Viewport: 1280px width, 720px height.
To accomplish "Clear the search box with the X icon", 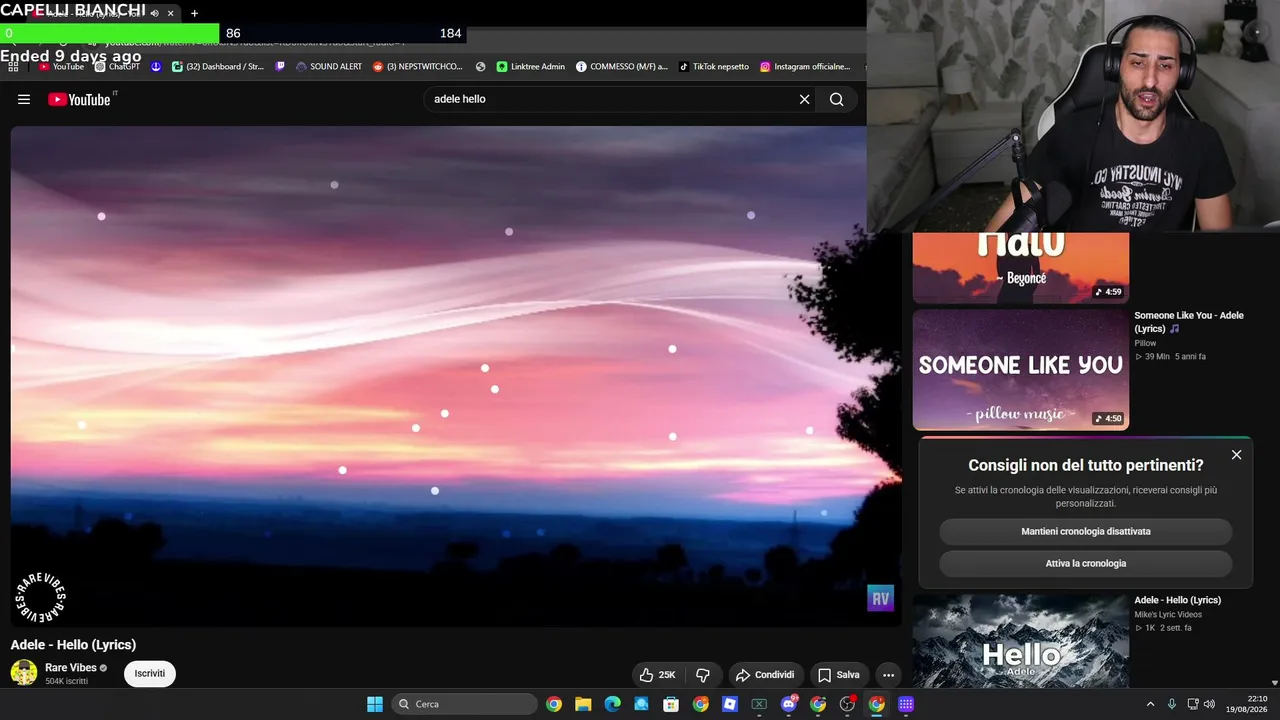I will coord(804,99).
